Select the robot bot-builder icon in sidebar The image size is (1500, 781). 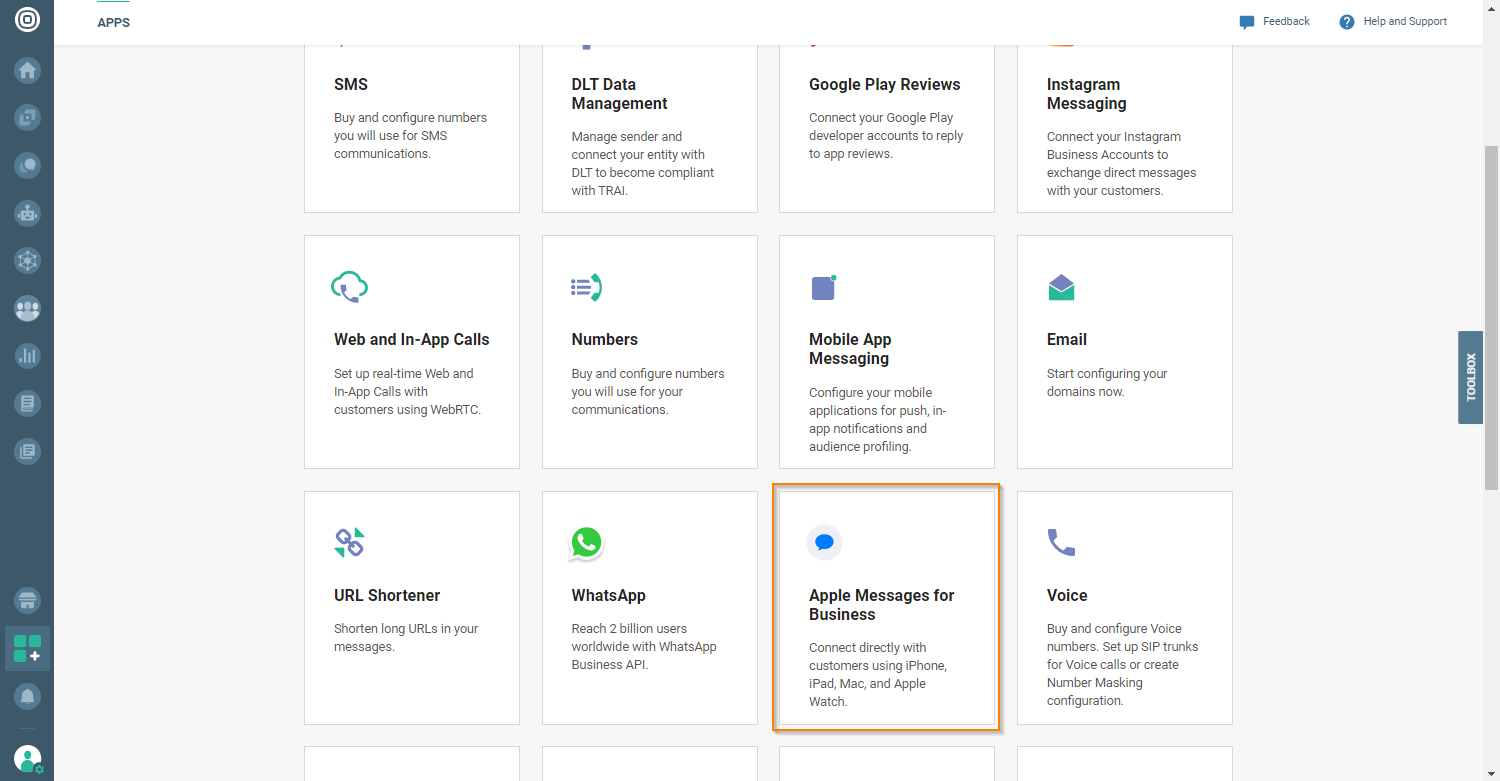pos(27,213)
